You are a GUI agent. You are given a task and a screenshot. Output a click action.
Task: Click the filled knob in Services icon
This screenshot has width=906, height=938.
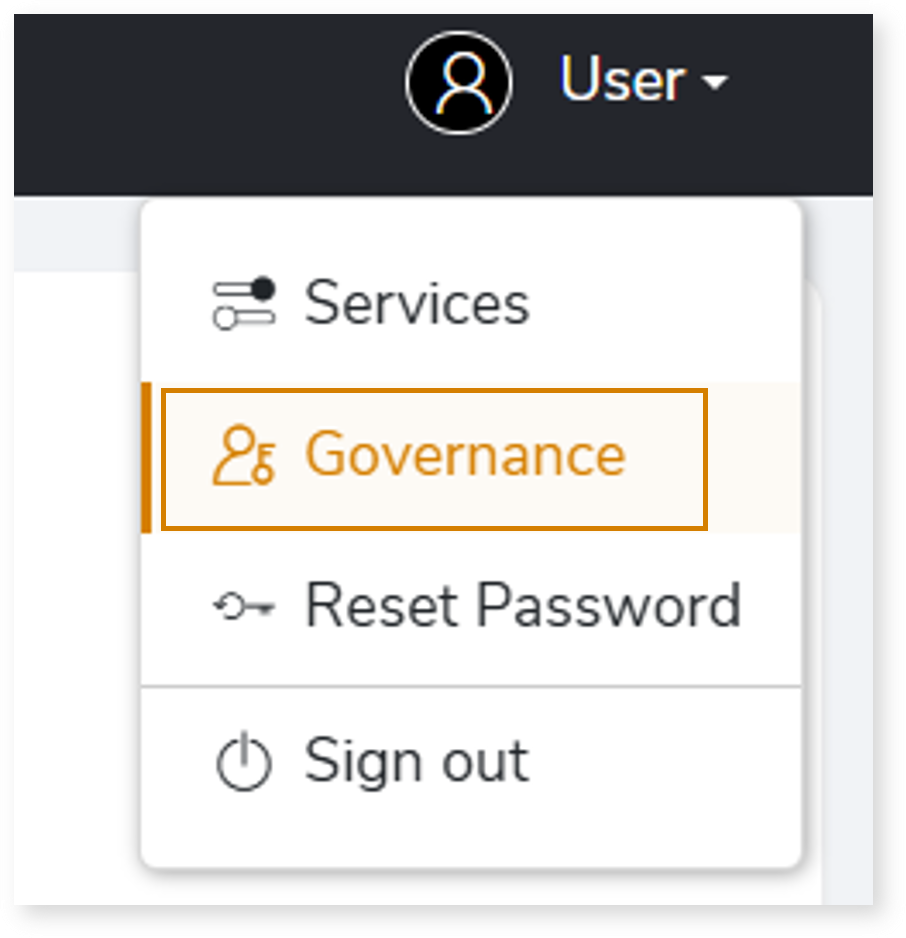[262, 290]
